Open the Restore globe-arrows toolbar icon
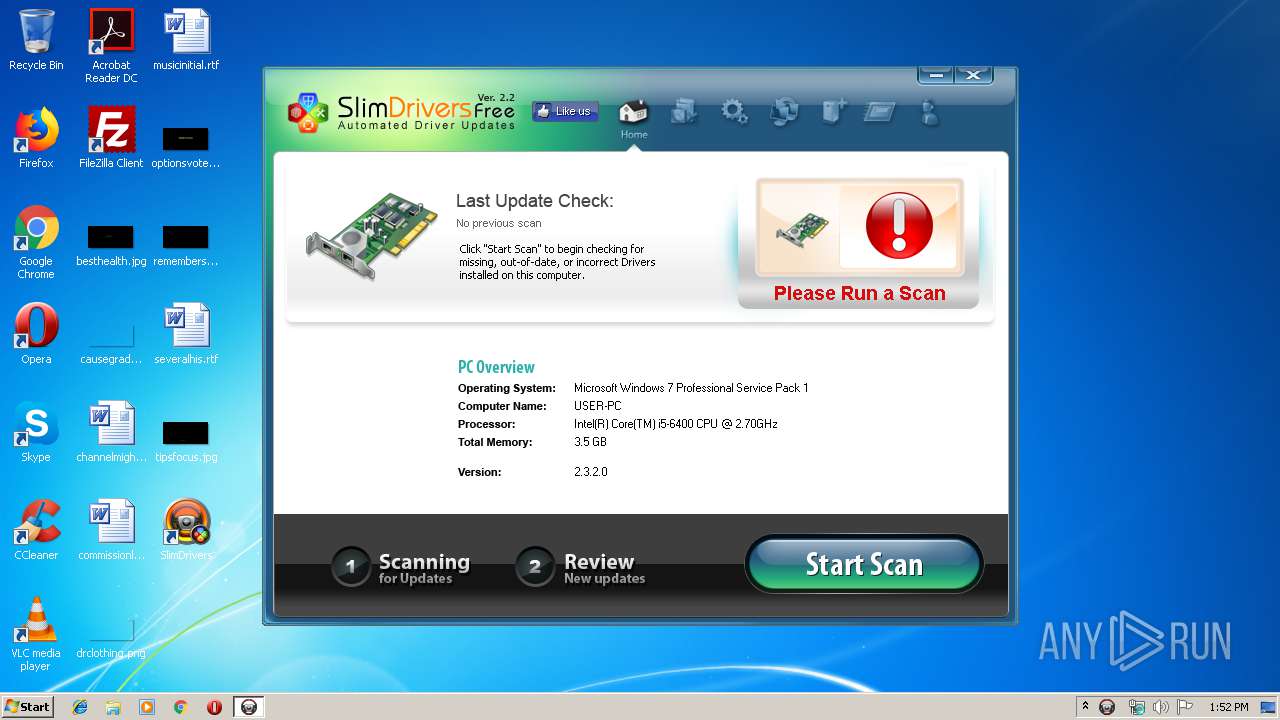 click(784, 111)
